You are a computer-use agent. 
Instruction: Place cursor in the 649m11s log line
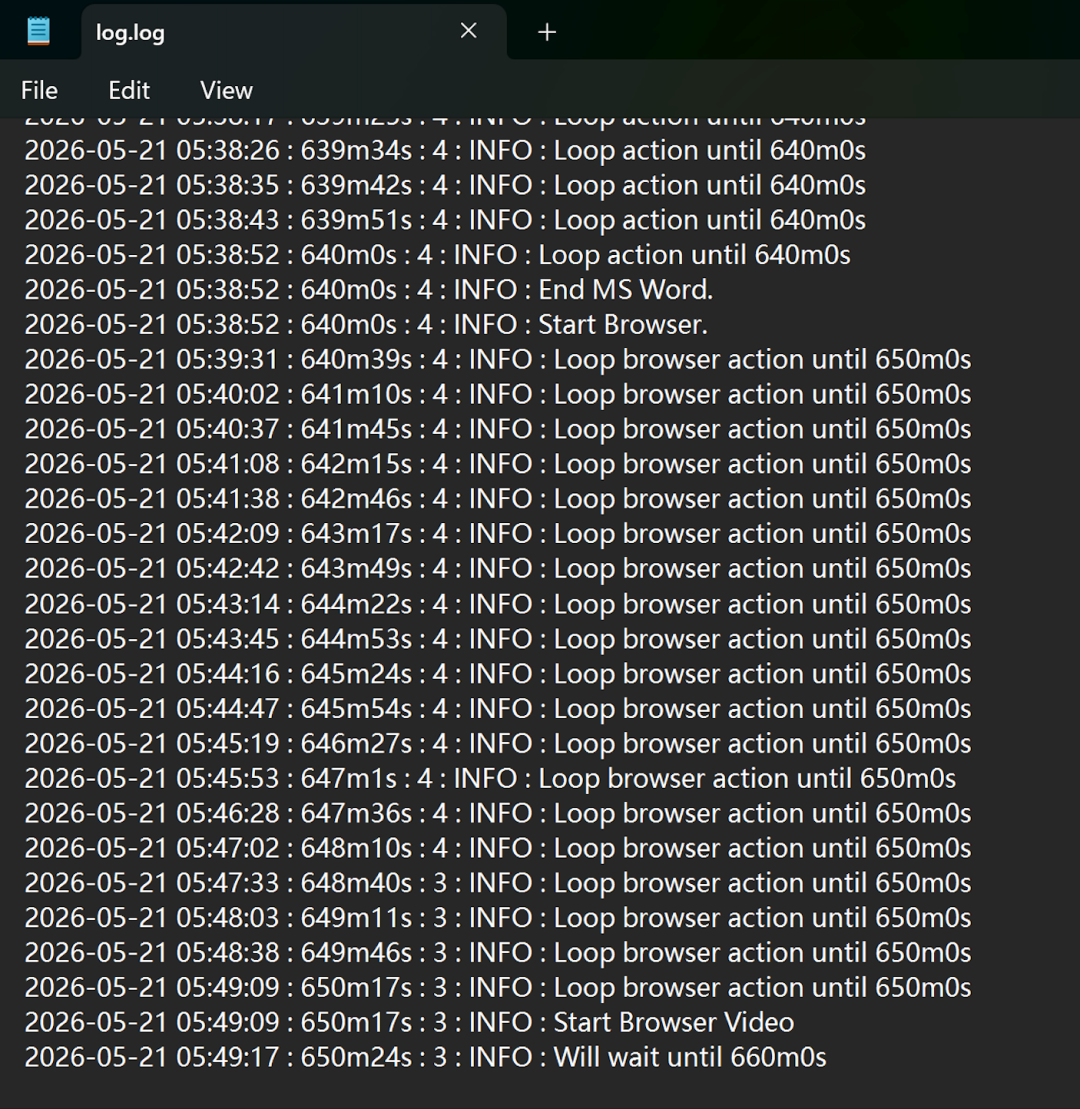[498, 918]
